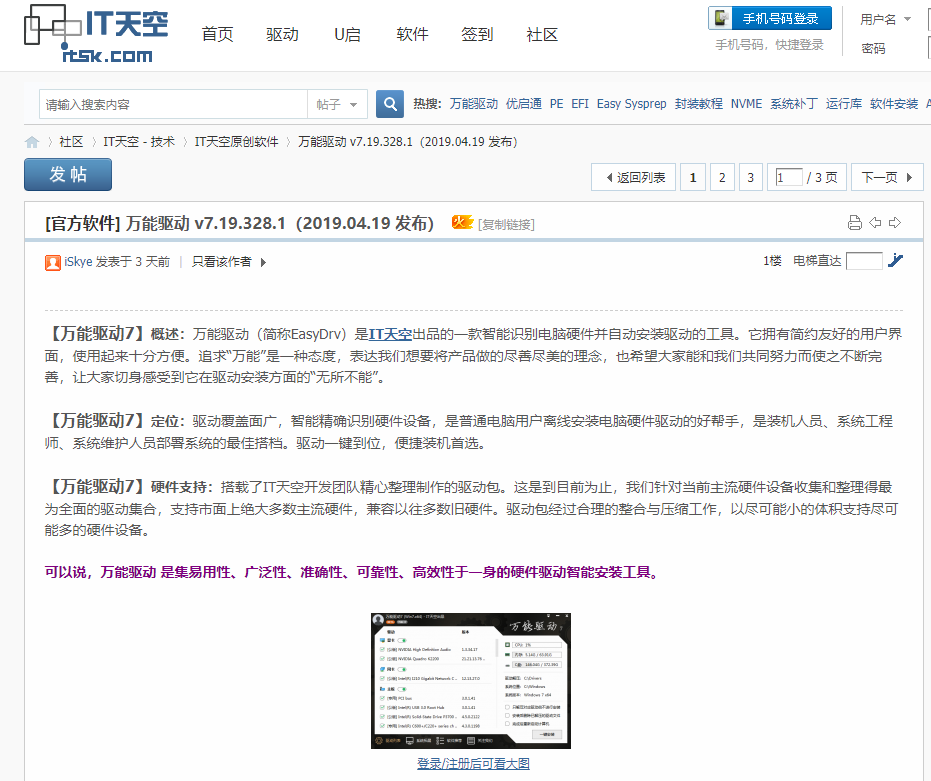Open the 万能驱动 software screenshot thumbnail

(x=471, y=681)
